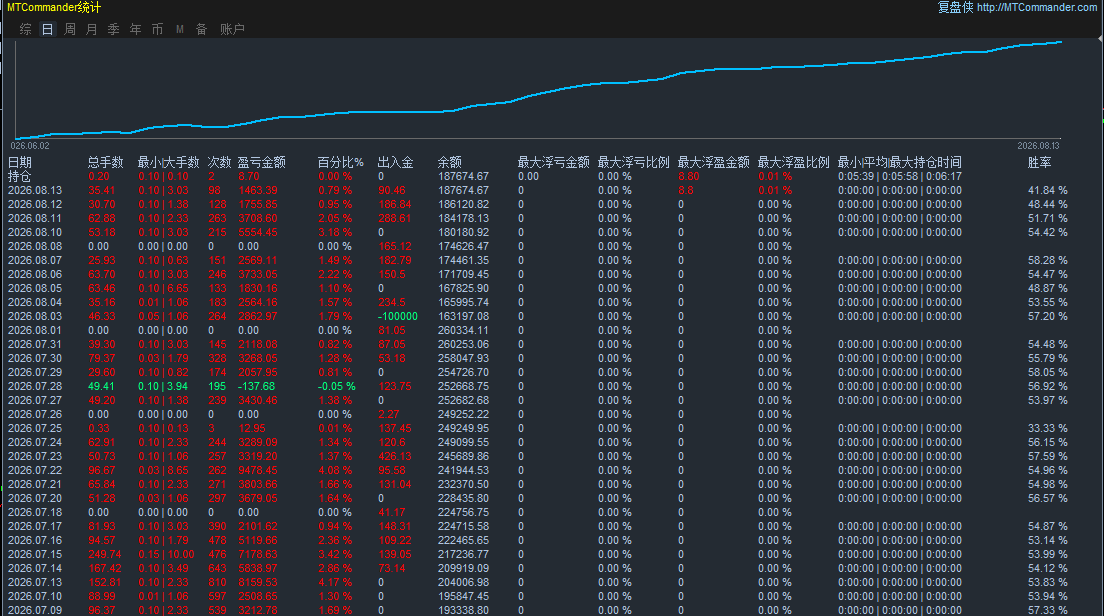
Task: Click the 4.17 % percentage cell
Action: [334, 582]
